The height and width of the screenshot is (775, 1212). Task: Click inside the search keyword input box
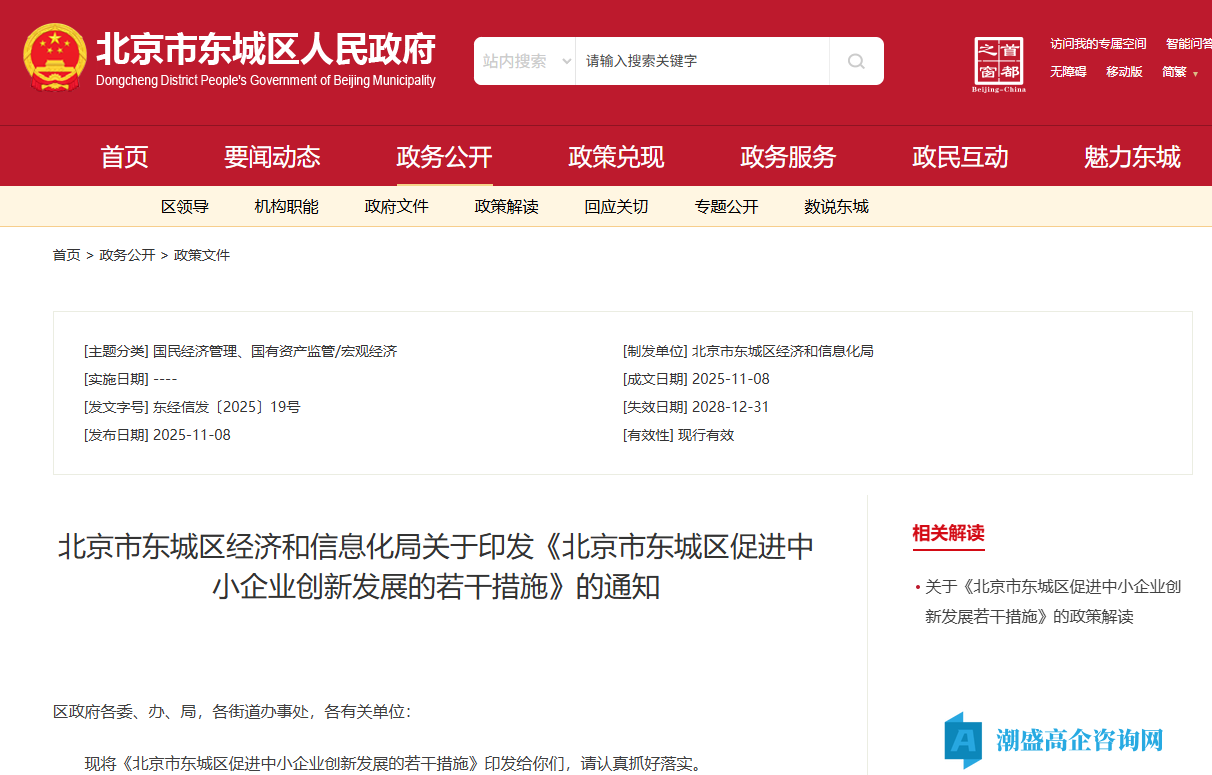tap(700, 60)
